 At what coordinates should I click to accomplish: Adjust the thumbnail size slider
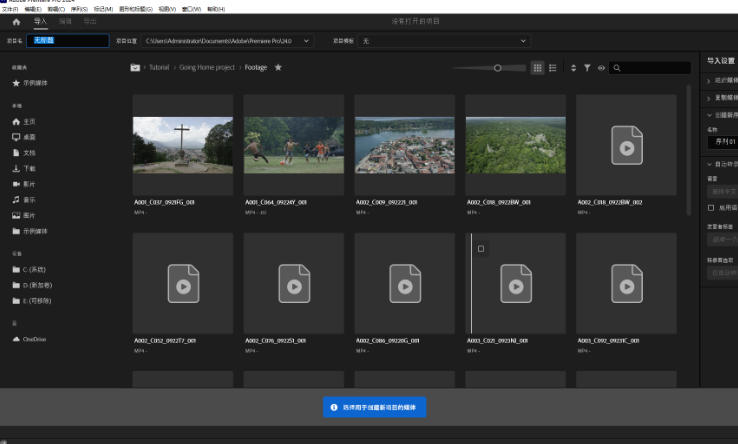pos(497,68)
